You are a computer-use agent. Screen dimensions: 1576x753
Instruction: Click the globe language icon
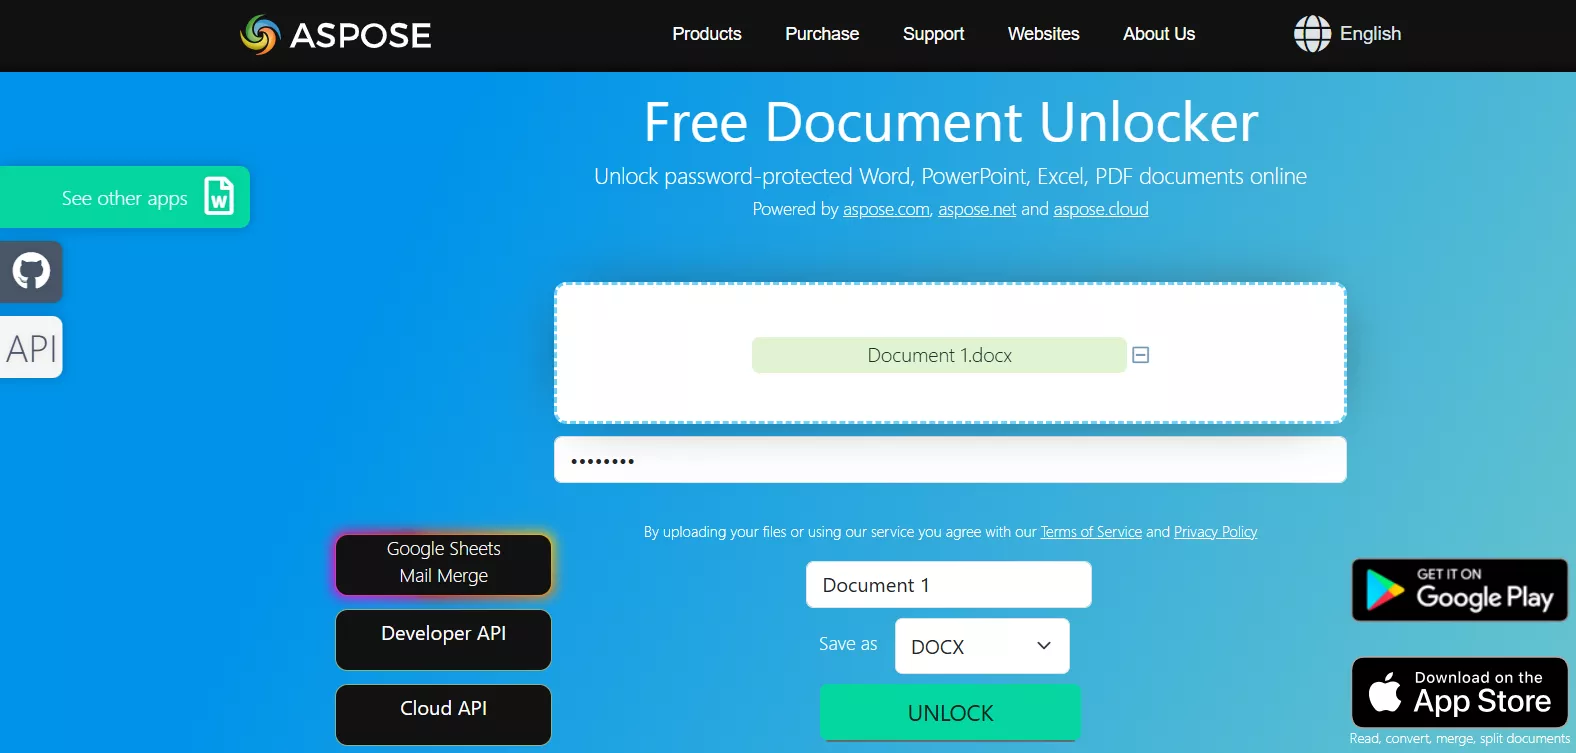click(x=1312, y=34)
